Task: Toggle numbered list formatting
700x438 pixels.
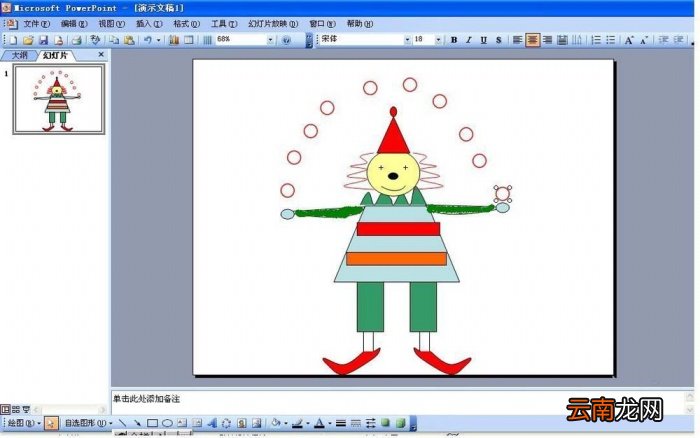Action: click(x=596, y=40)
